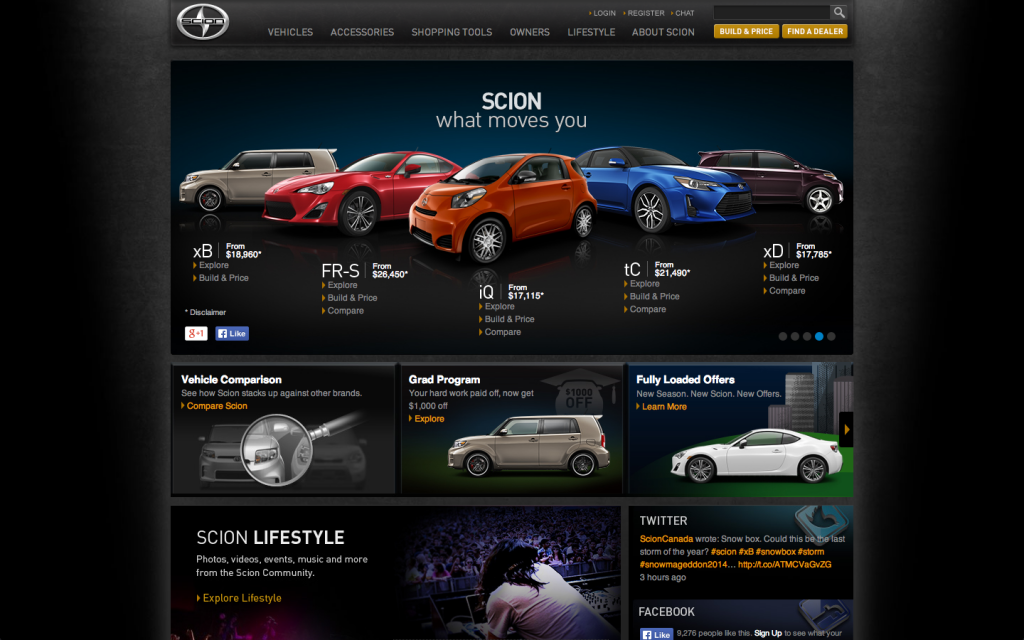Open Build & Price for tC

654,296
